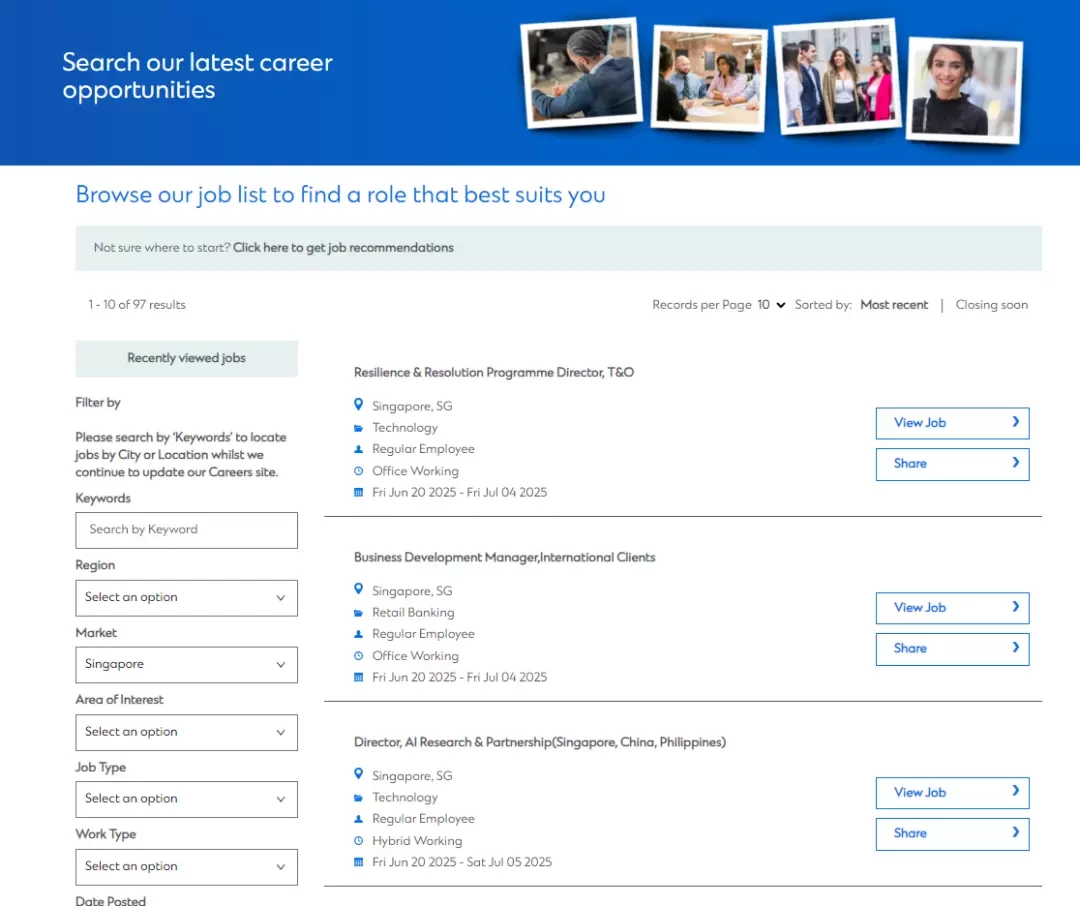Click clock icon beside Hybrid Working

(x=358, y=841)
